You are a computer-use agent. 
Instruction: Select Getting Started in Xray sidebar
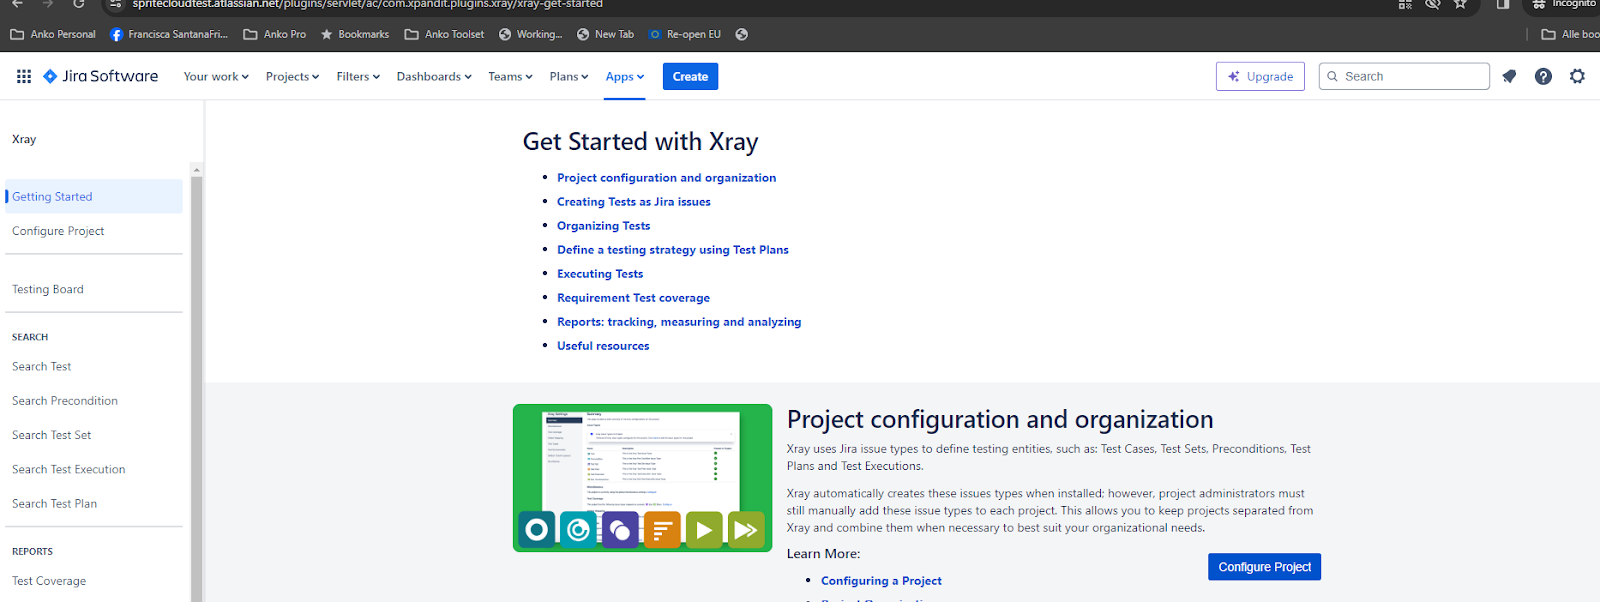pyautogui.click(x=94, y=196)
